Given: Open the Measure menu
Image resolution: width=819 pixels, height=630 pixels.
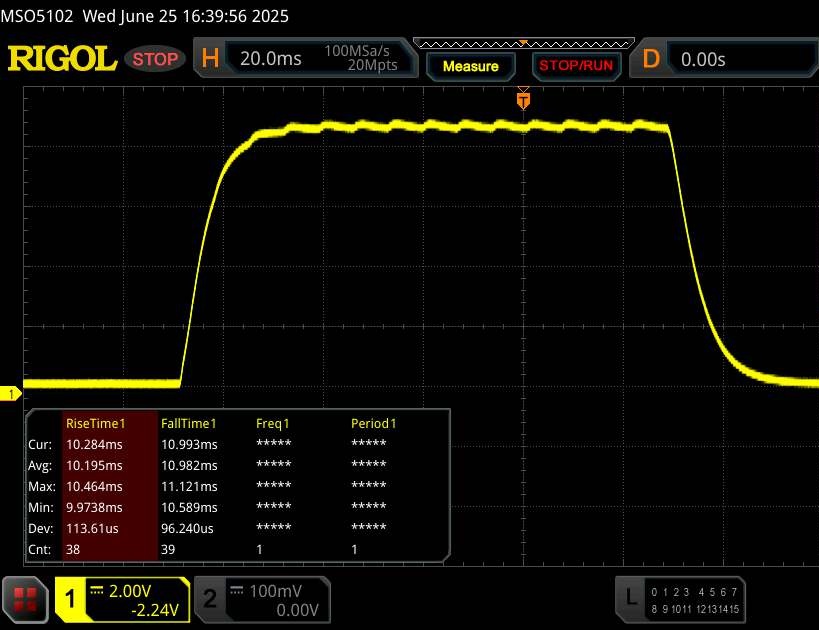Looking at the screenshot, I should coord(471,66).
